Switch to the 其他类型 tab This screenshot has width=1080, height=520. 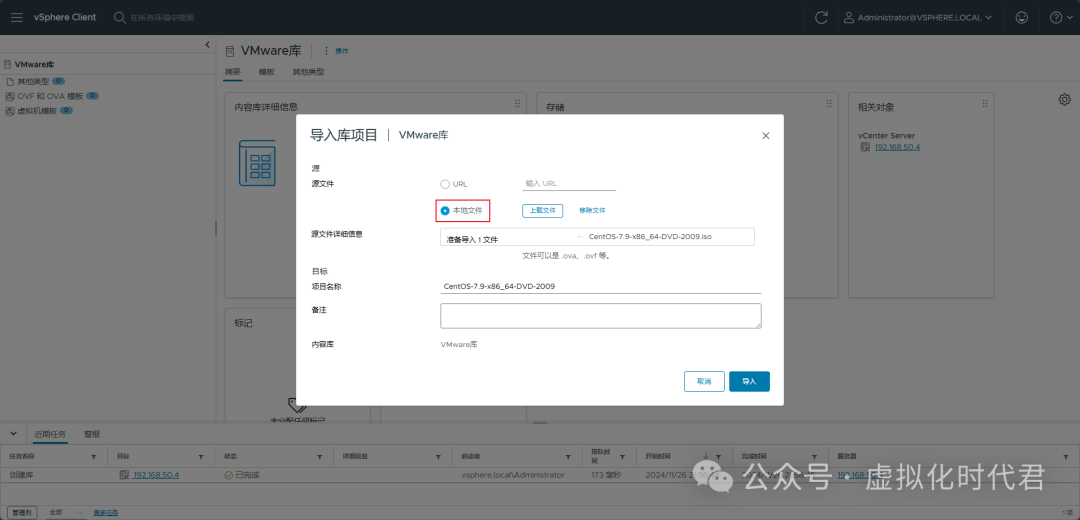[x=308, y=72]
